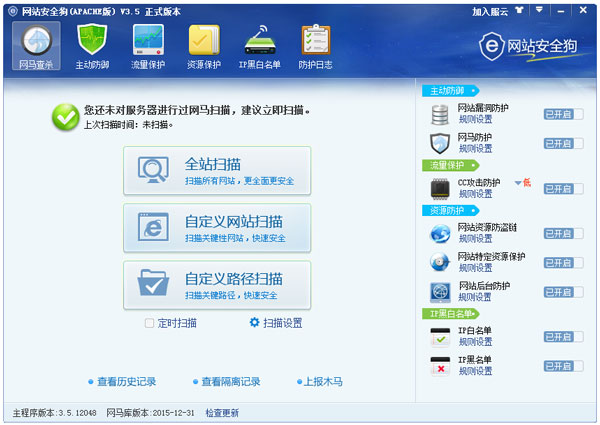The height and width of the screenshot is (425, 600).
Task: Open 查看历史记录 link
Action: click(x=126, y=381)
